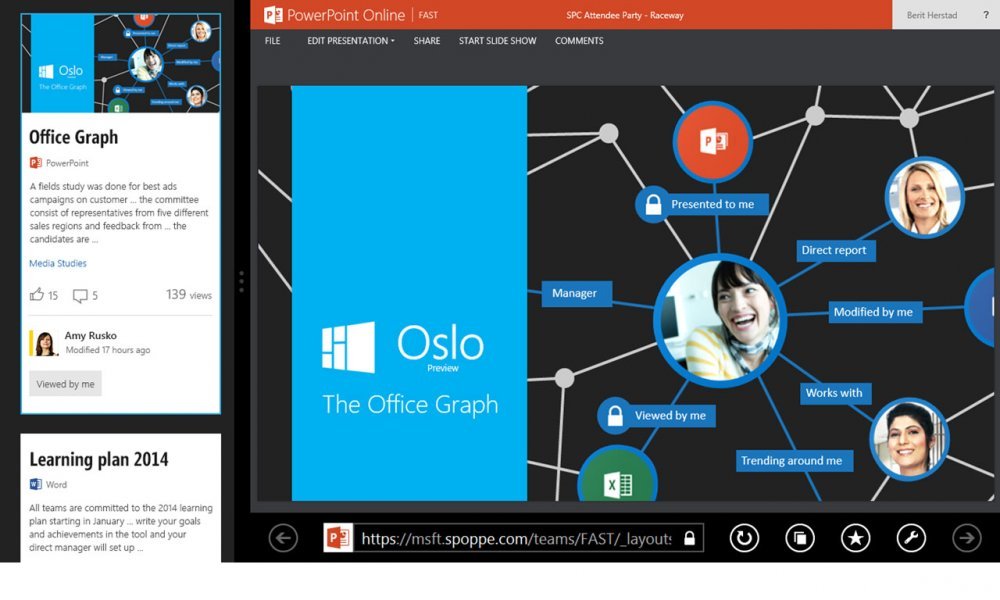1000x600 pixels.
Task: Open page tools wrench icon
Action: point(911,538)
